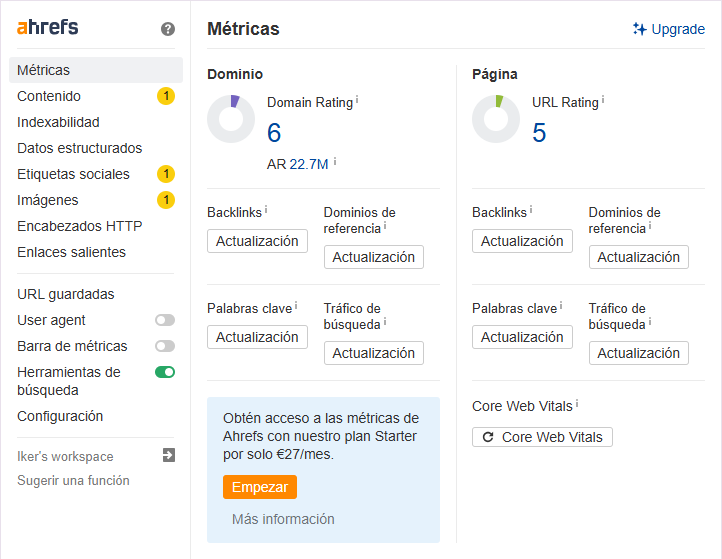Click the Domain Rating value 6
722x559 pixels.
coord(274,133)
